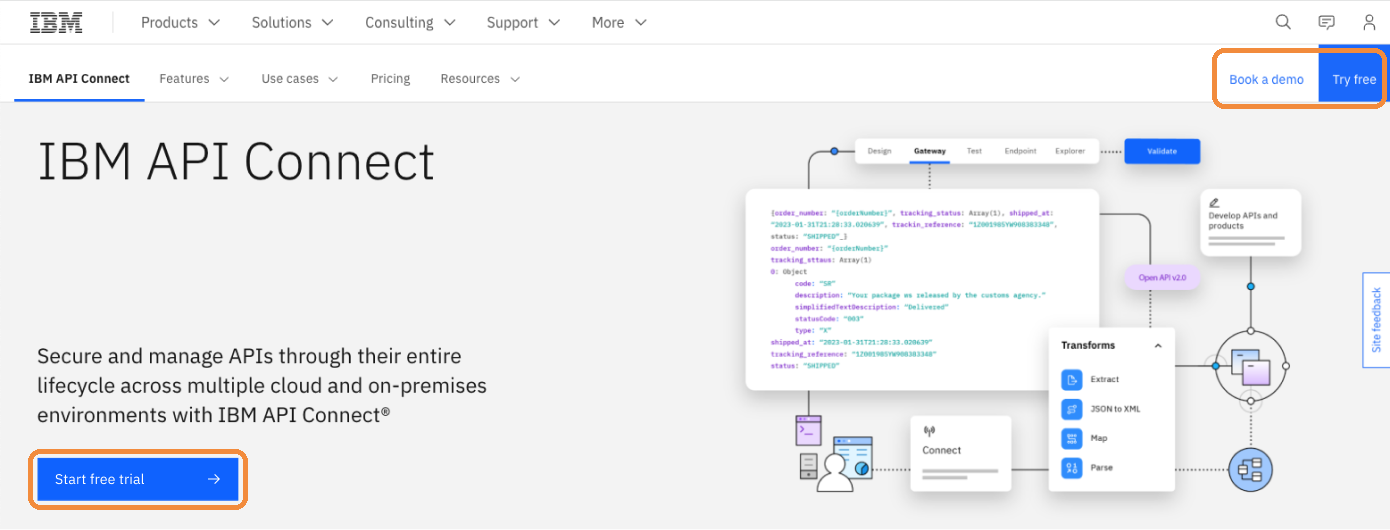
Task: Expand the Solutions menu
Action: click(295, 22)
